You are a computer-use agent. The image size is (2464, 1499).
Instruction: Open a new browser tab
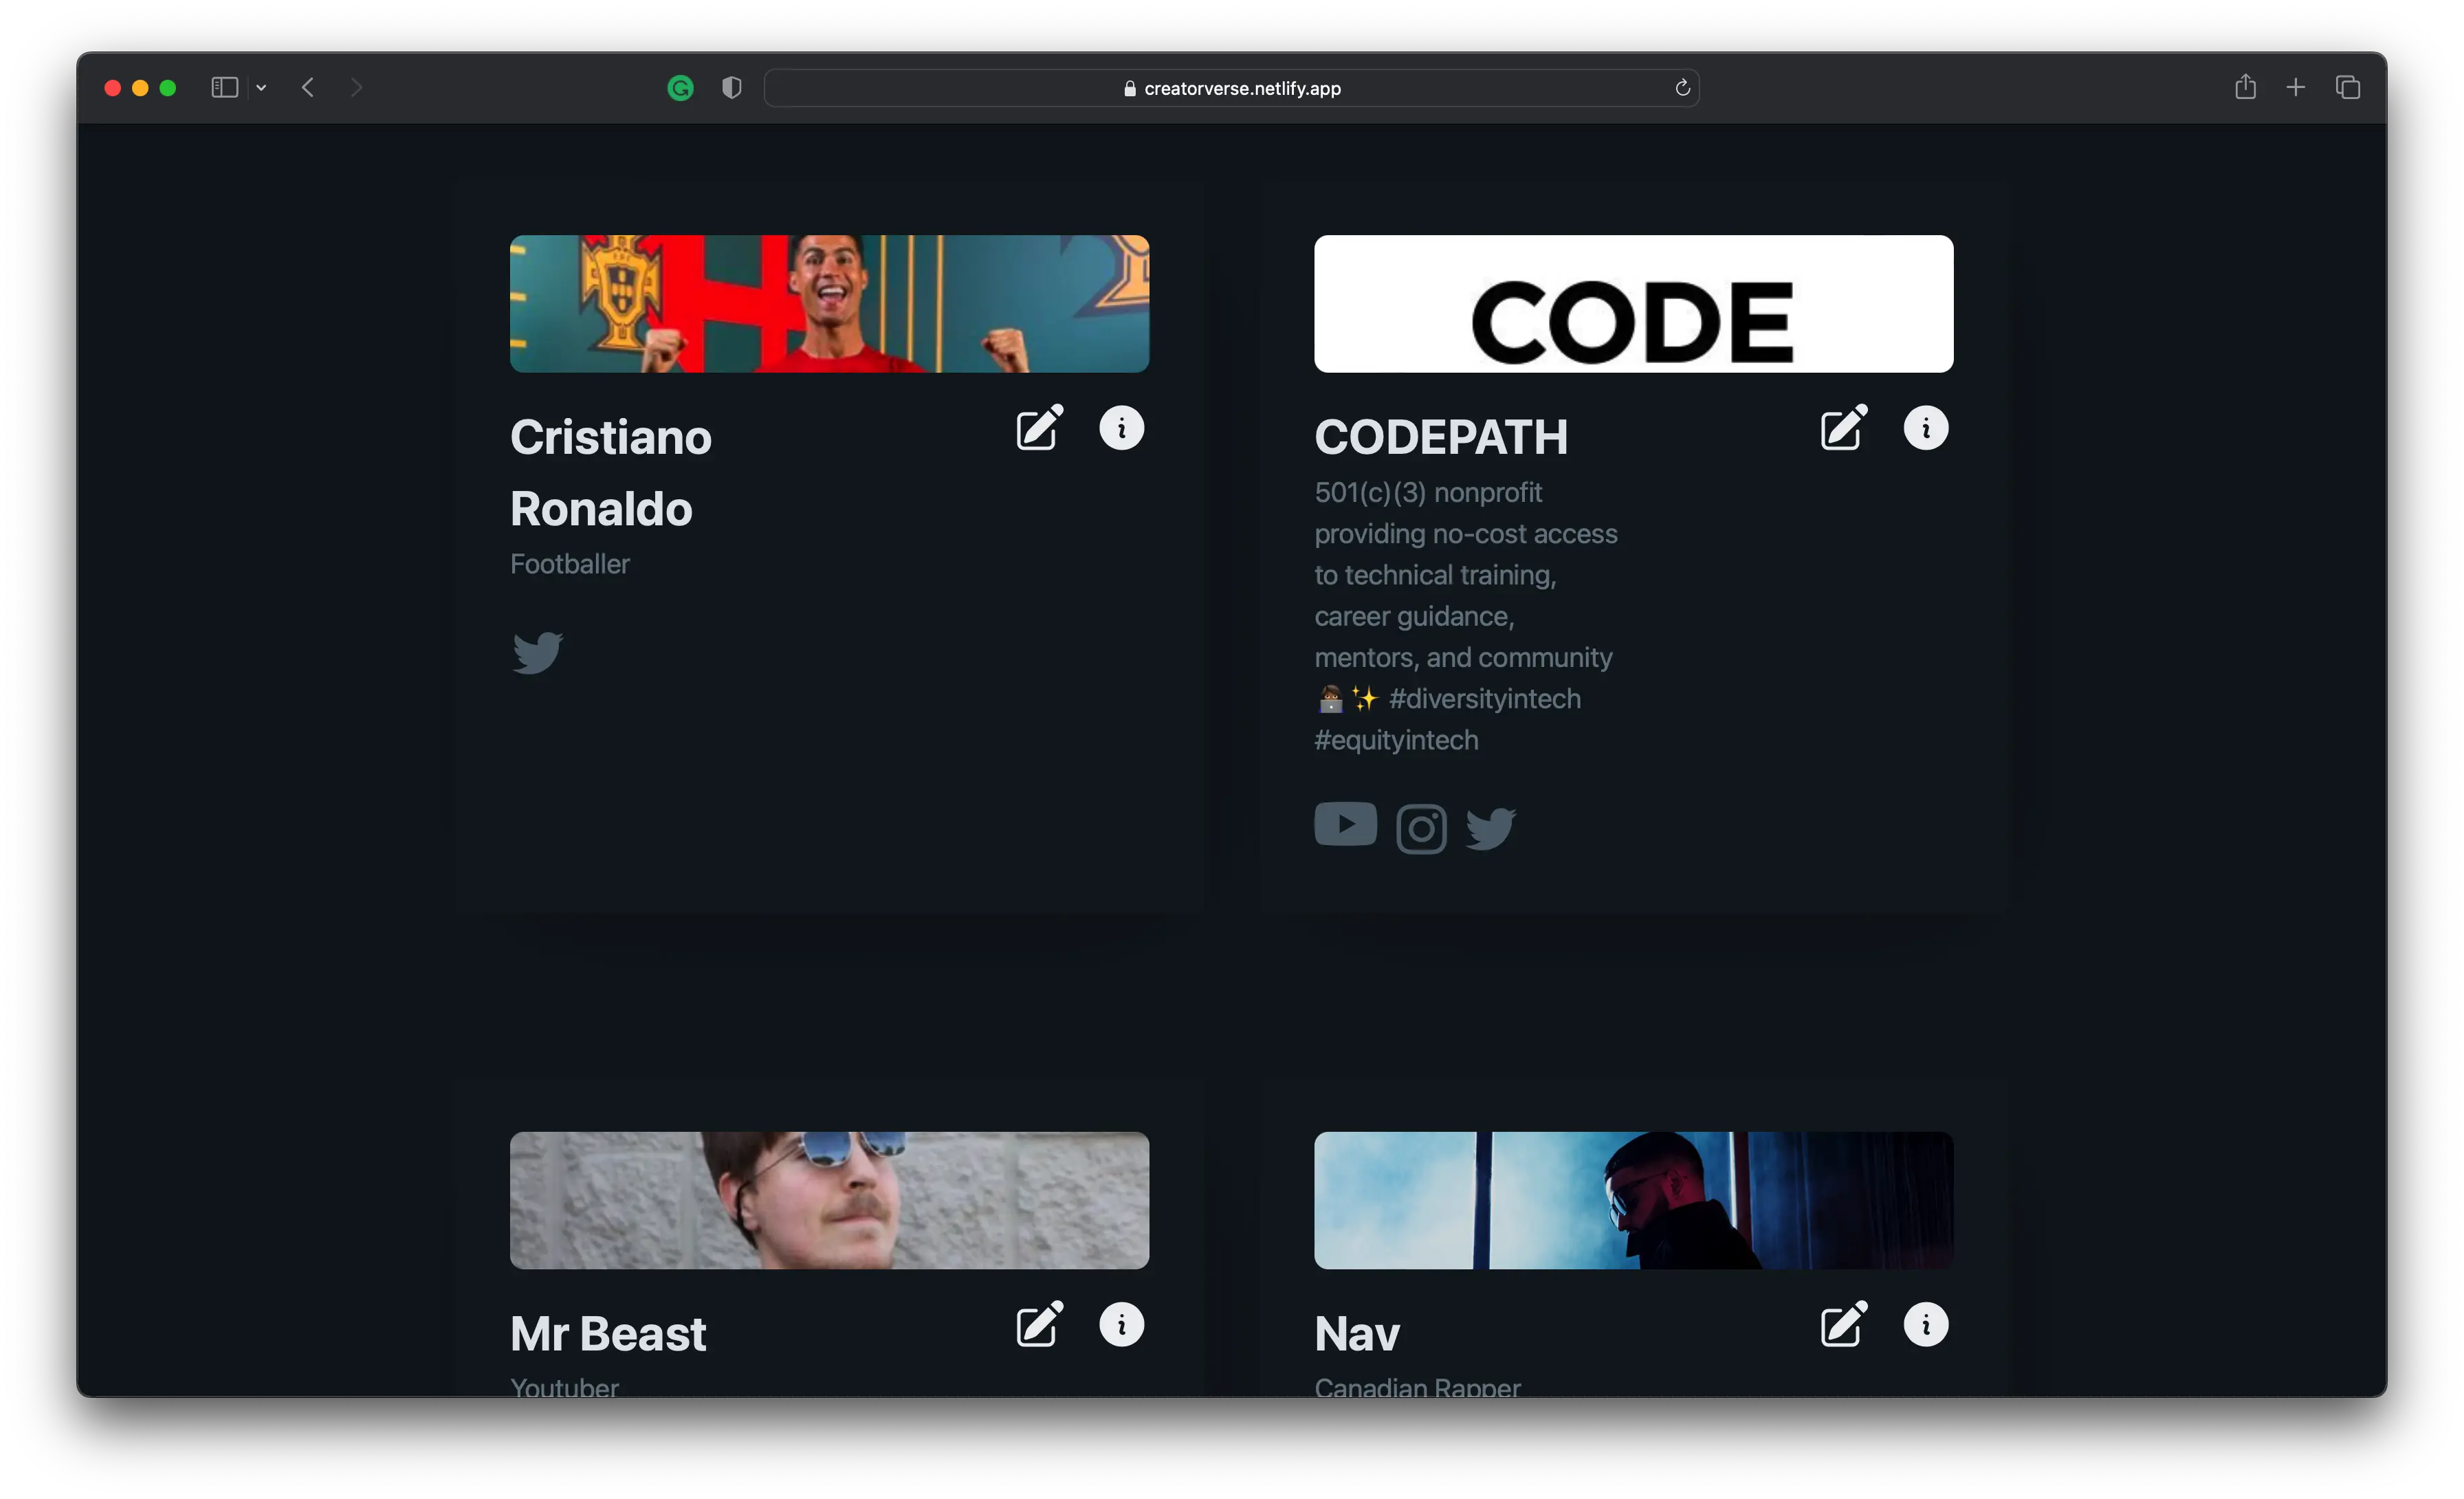pyautogui.click(x=2295, y=88)
